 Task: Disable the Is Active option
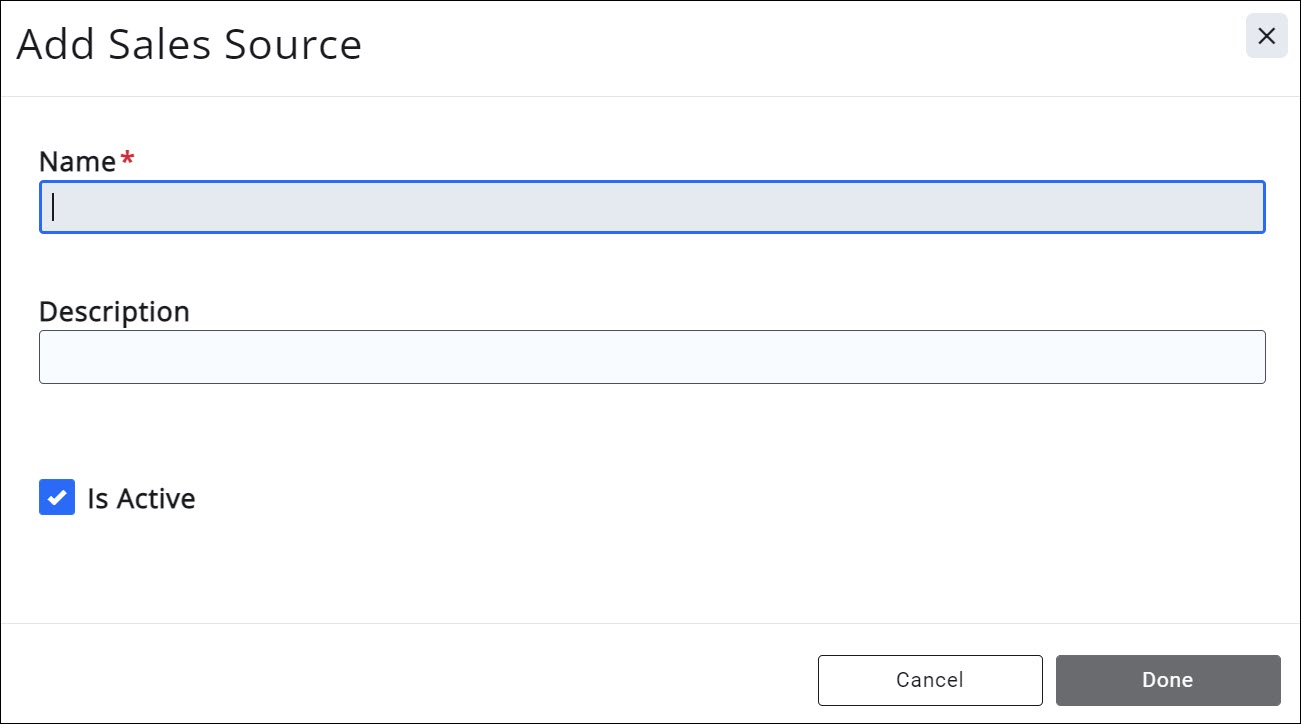click(x=57, y=497)
